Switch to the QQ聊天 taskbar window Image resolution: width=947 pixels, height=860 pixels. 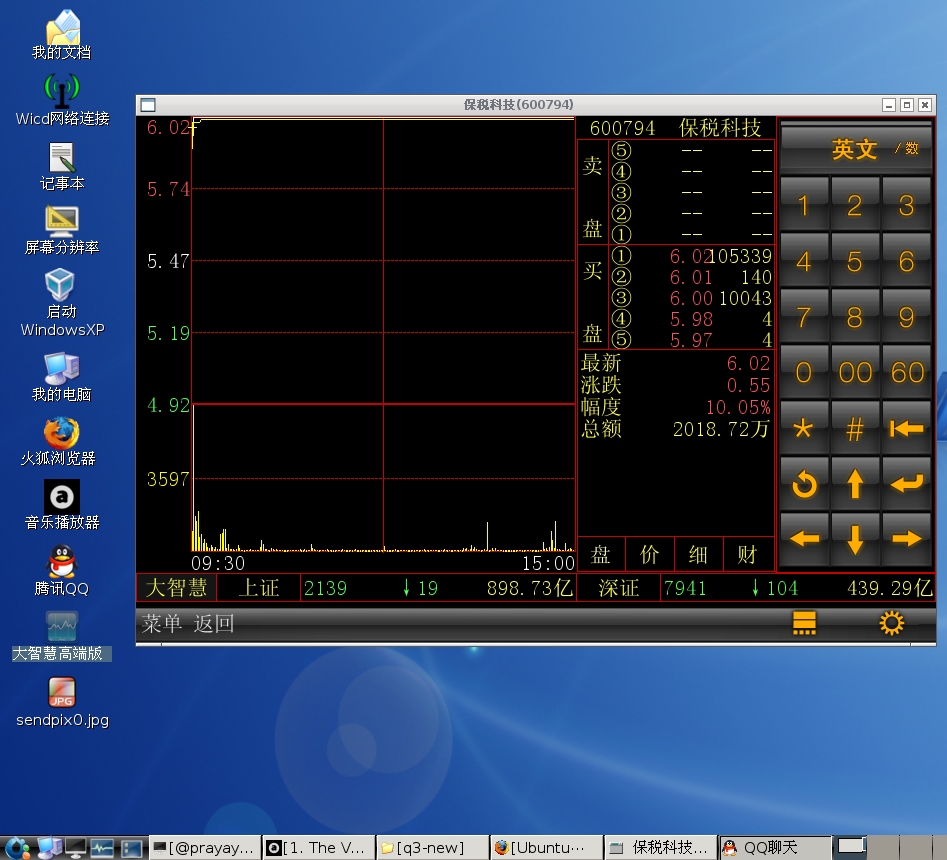[x=775, y=848]
